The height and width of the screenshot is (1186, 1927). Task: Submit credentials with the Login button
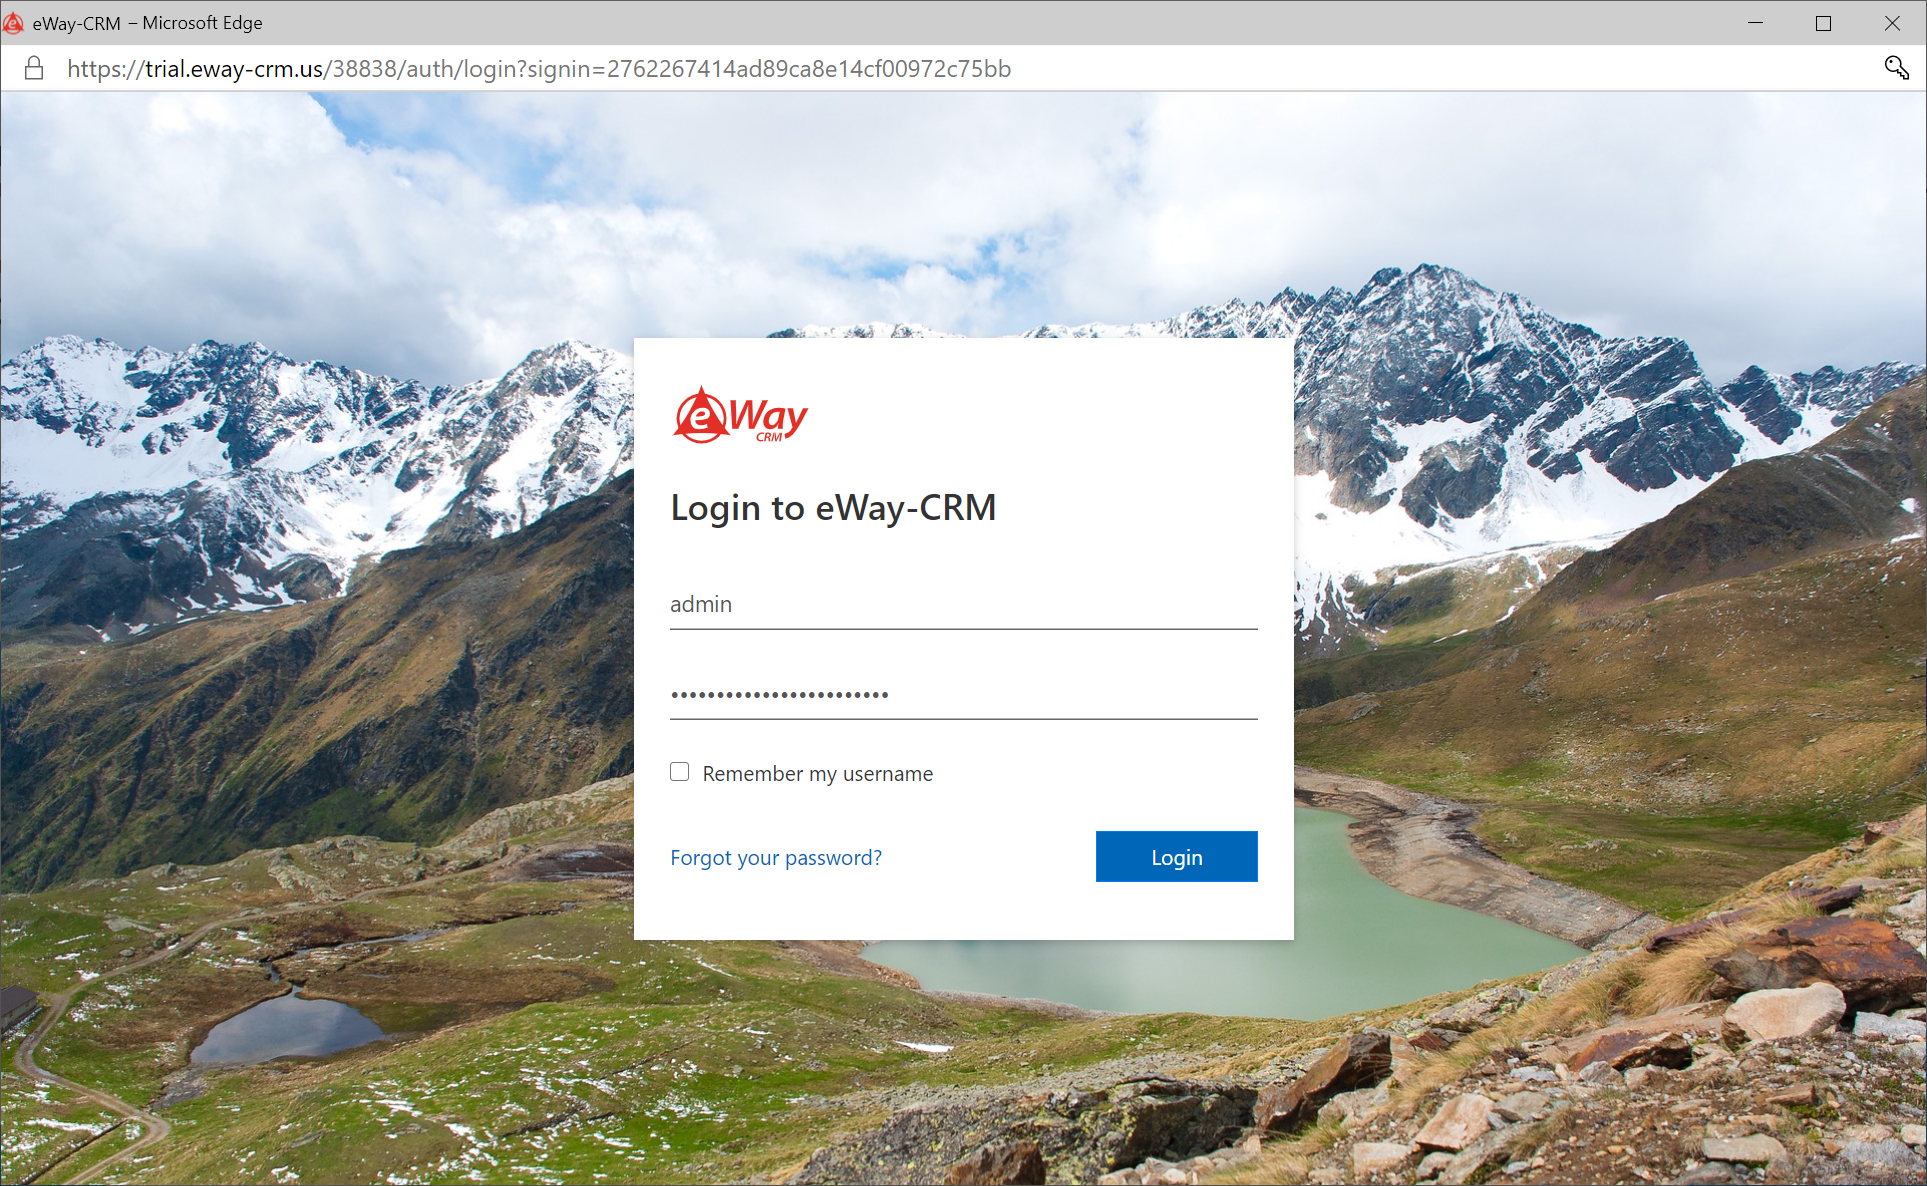1176,857
